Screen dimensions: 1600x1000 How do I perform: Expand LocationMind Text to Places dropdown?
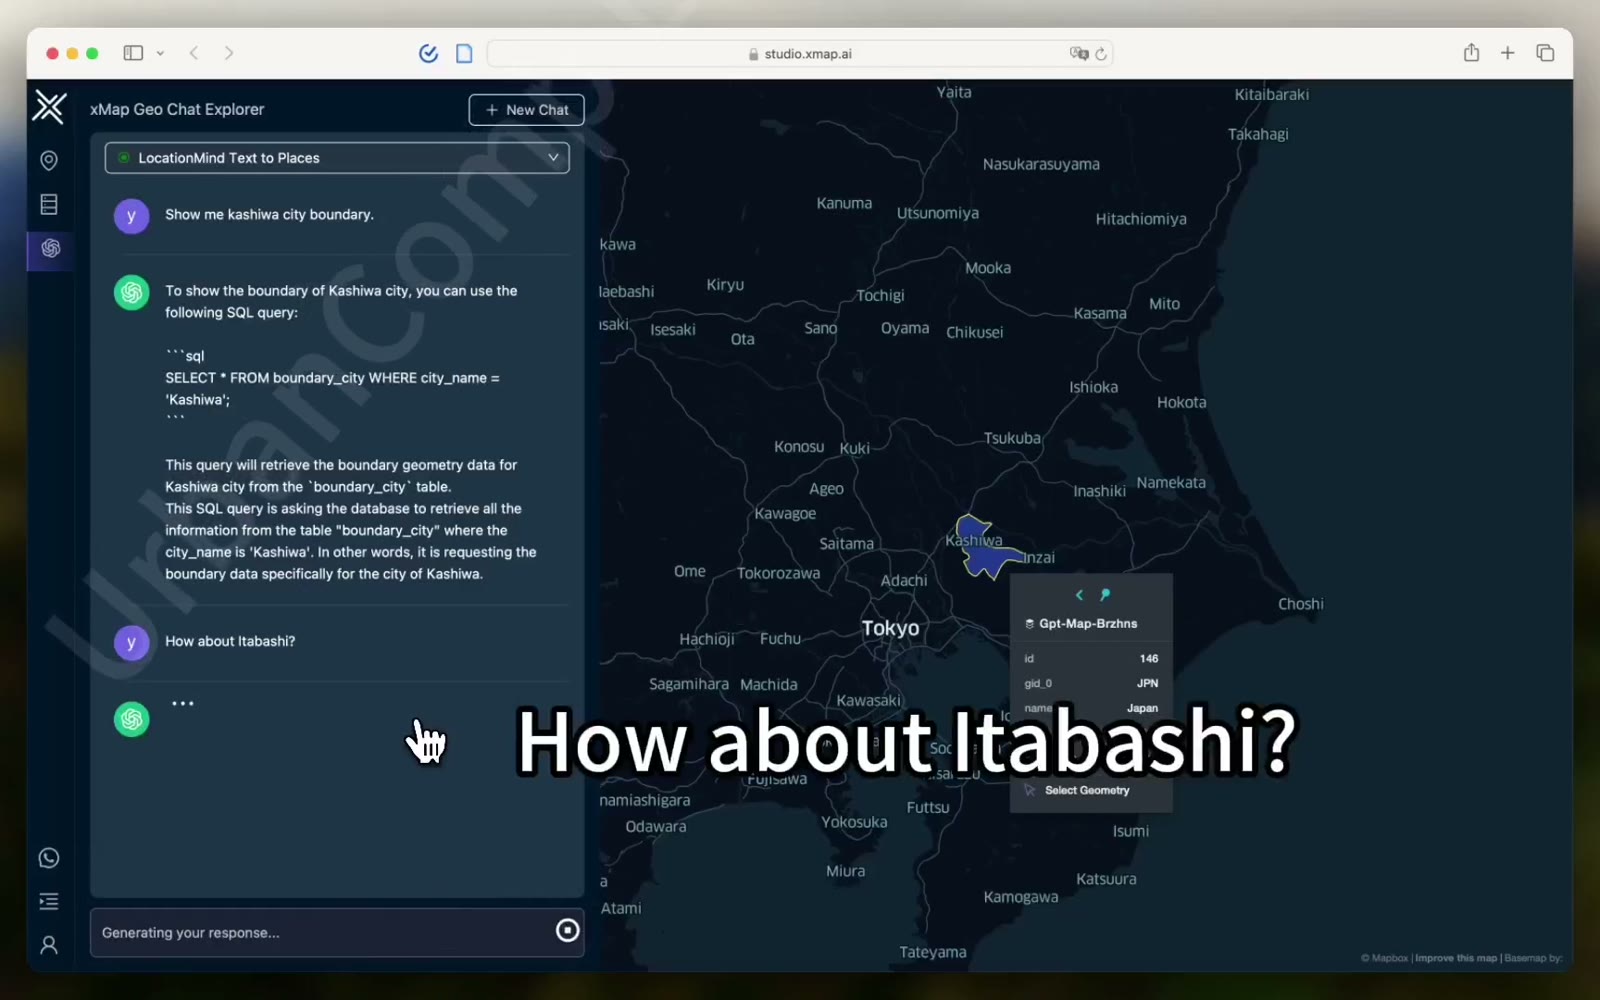tap(337, 158)
